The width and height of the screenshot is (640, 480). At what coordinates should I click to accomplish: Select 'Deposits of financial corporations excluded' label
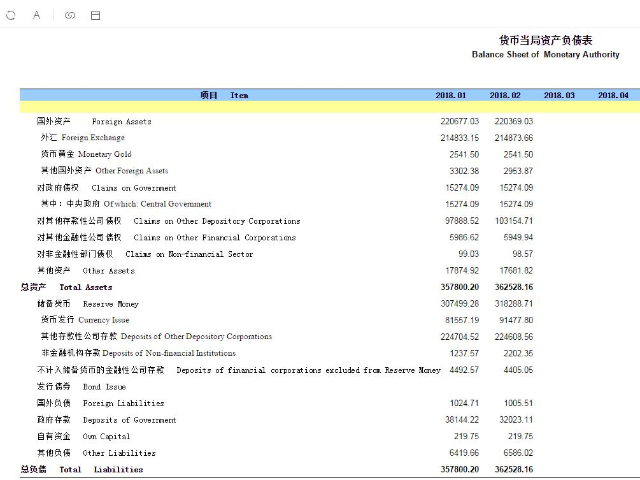[309, 370]
